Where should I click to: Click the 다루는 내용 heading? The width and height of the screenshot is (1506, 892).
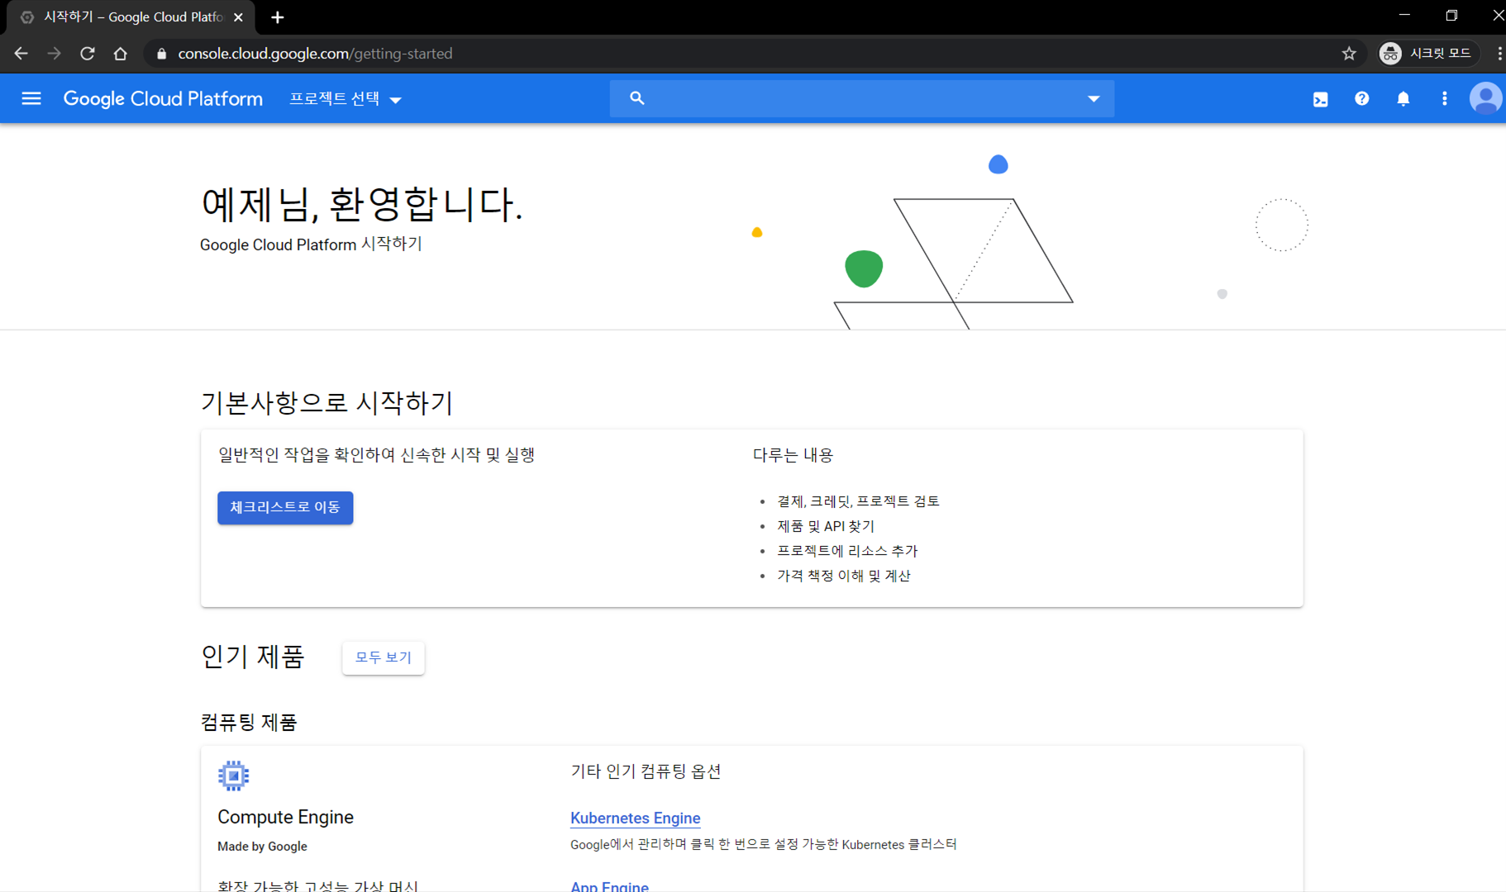click(x=793, y=455)
